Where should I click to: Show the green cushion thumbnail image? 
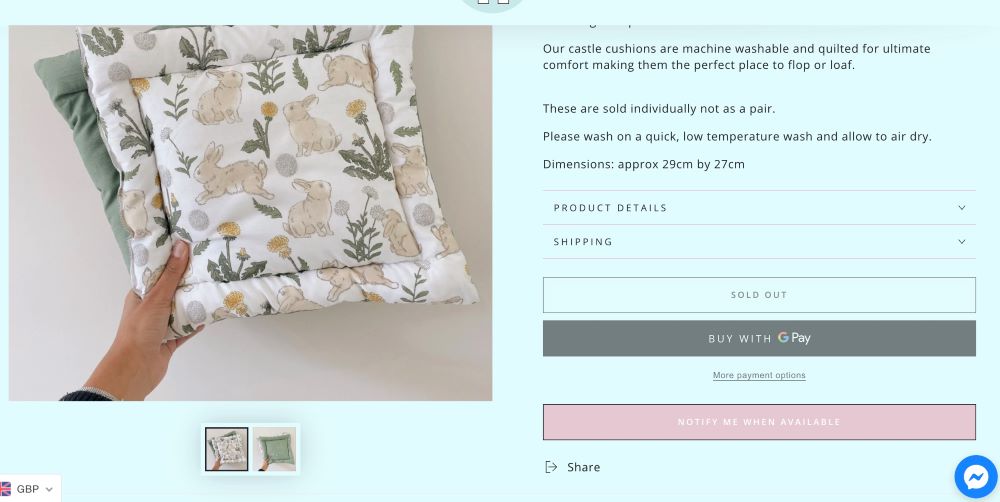click(274, 449)
